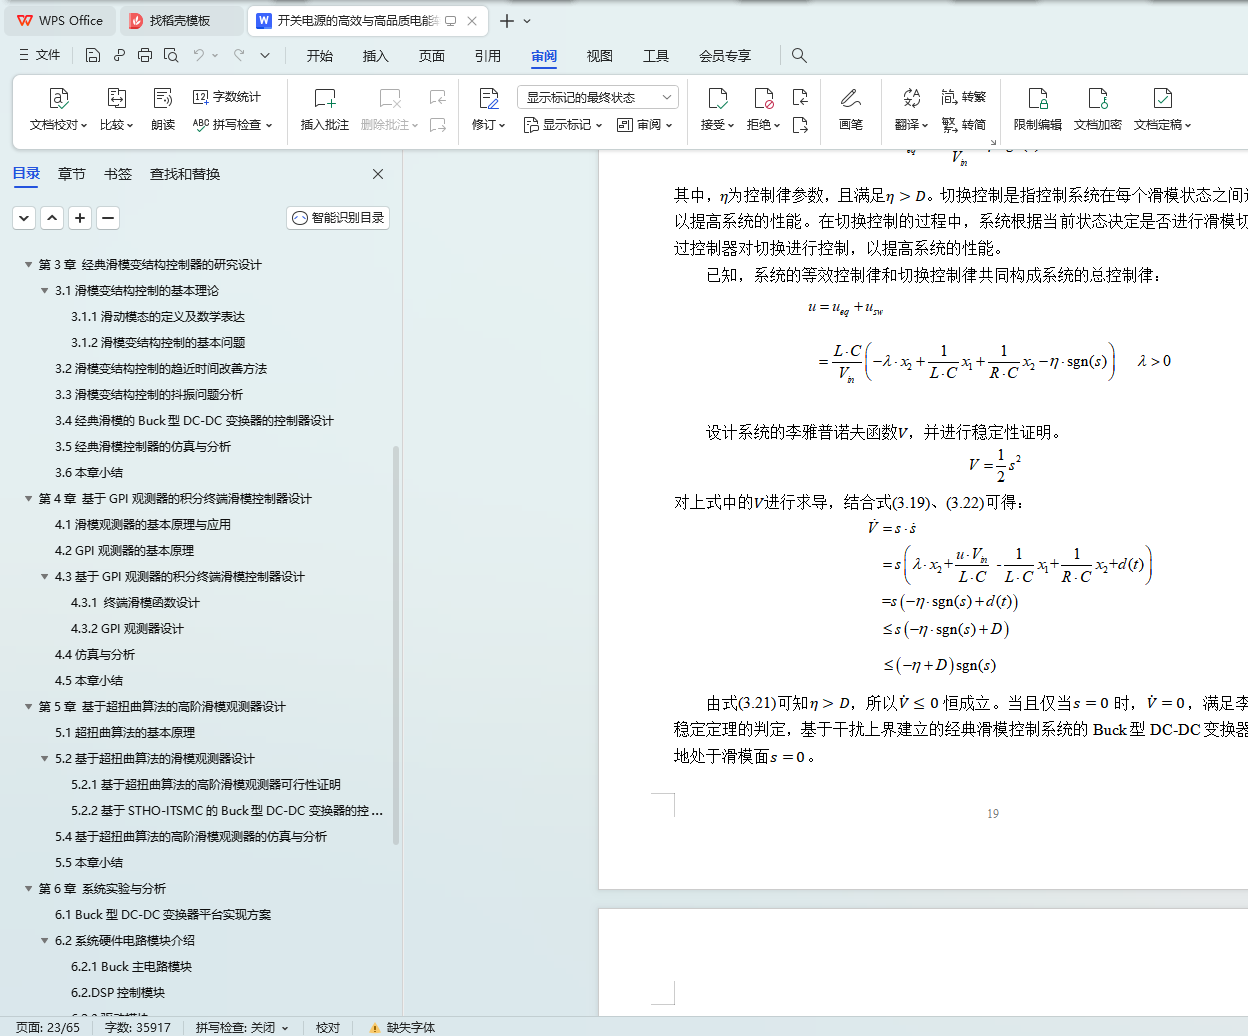This screenshot has width=1248, height=1036.
Task: Click 缺失字体 warning in status bar
Action: pos(402,1027)
